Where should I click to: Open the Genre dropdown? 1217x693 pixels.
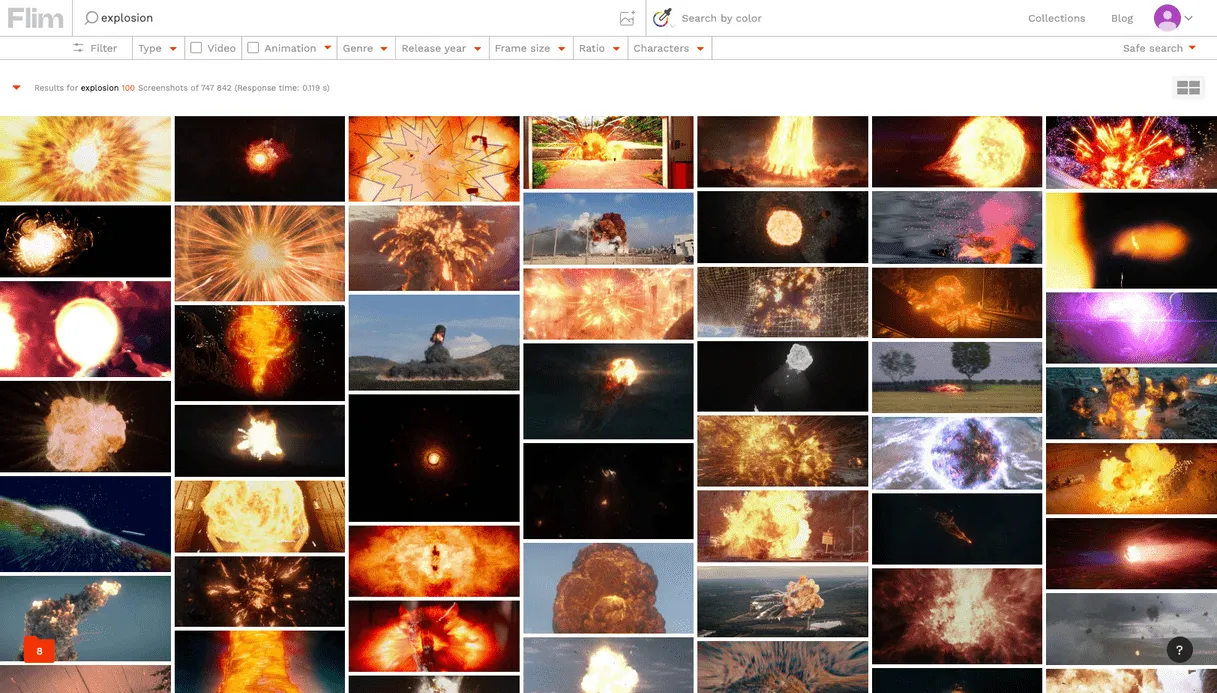pyautogui.click(x=365, y=48)
